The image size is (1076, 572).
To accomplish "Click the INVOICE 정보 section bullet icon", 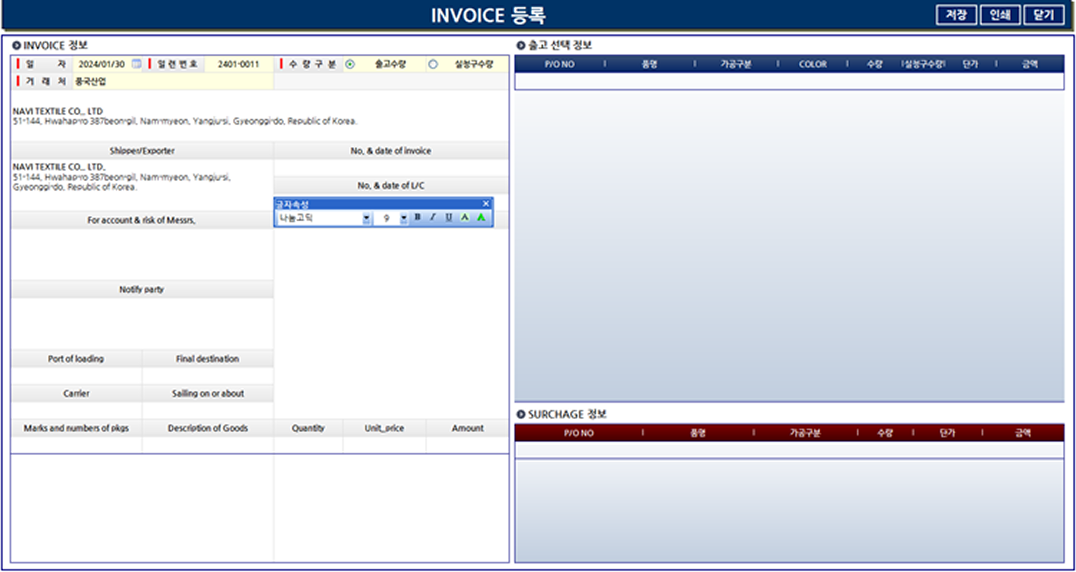I will 17,45.
